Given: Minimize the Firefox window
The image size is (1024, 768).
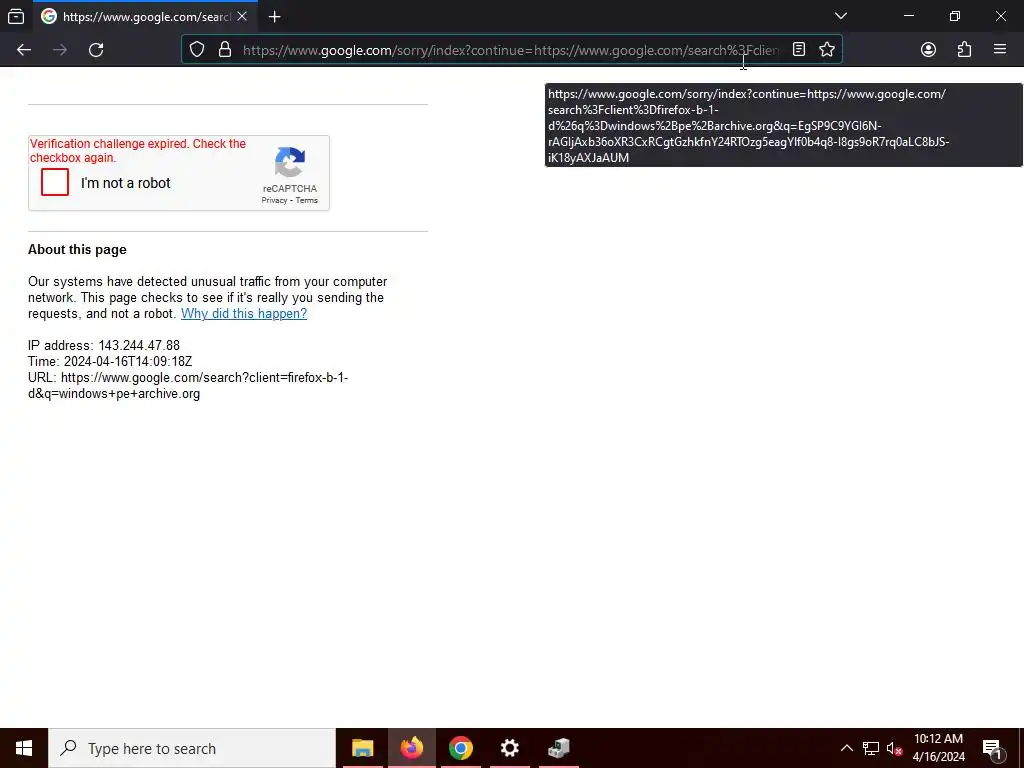Looking at the screenshot, I should coord(908,16).
